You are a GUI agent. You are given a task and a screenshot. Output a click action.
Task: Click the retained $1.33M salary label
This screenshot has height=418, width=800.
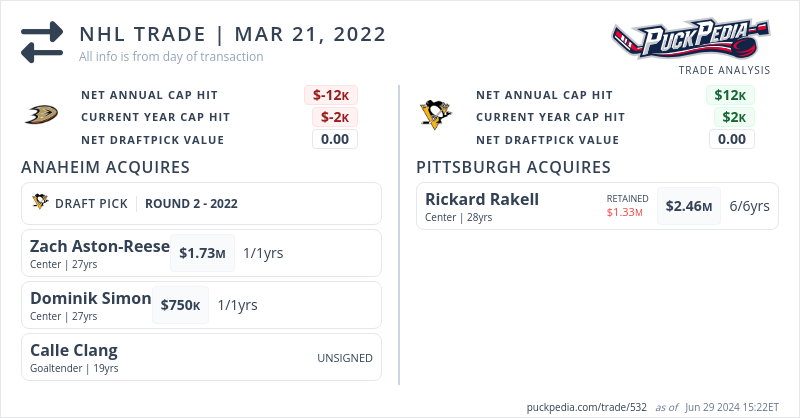(625, 212)
